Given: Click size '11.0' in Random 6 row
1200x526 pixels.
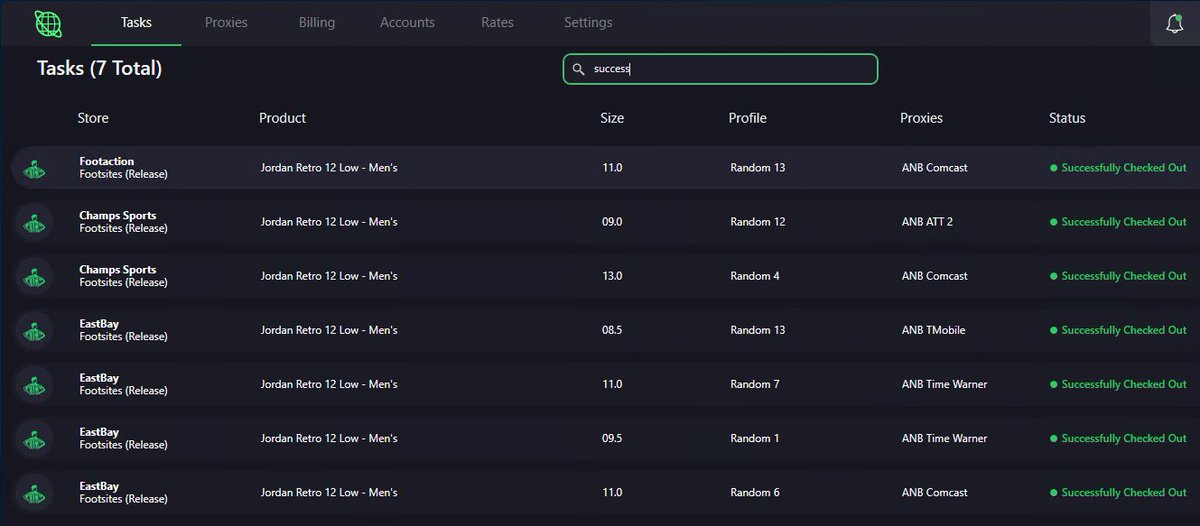Looking at the screenshot, I should coord(612,492).
